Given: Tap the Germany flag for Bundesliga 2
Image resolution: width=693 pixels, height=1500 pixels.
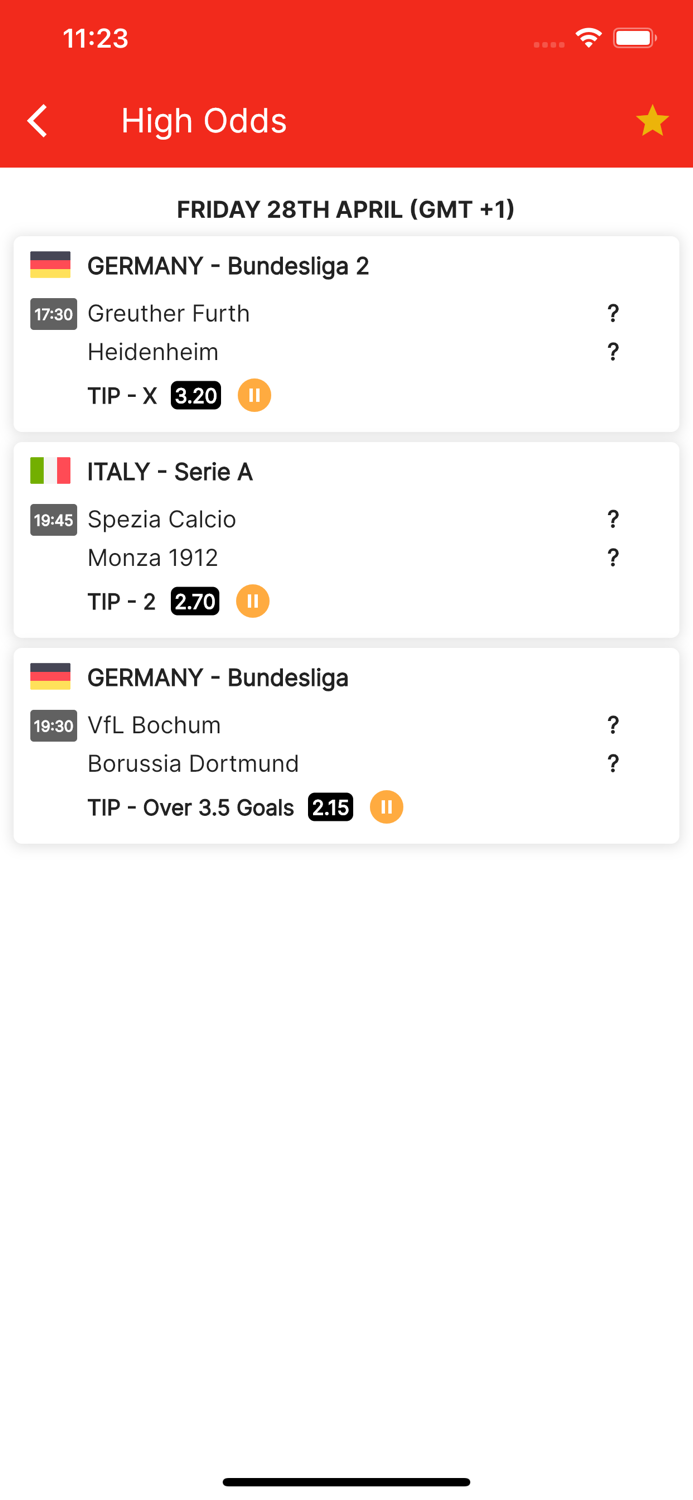Looking at the screenshot, I should tap(52, 264).
